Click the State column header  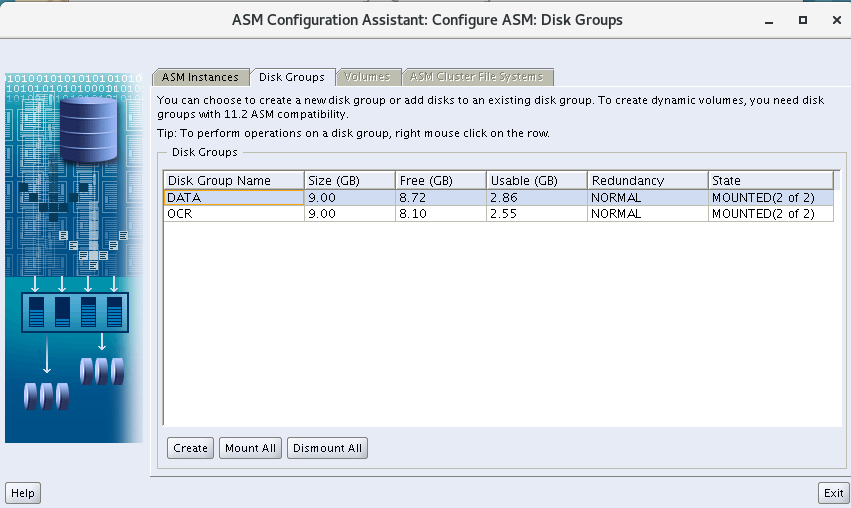pyautogui.click(x=770, y=181)
